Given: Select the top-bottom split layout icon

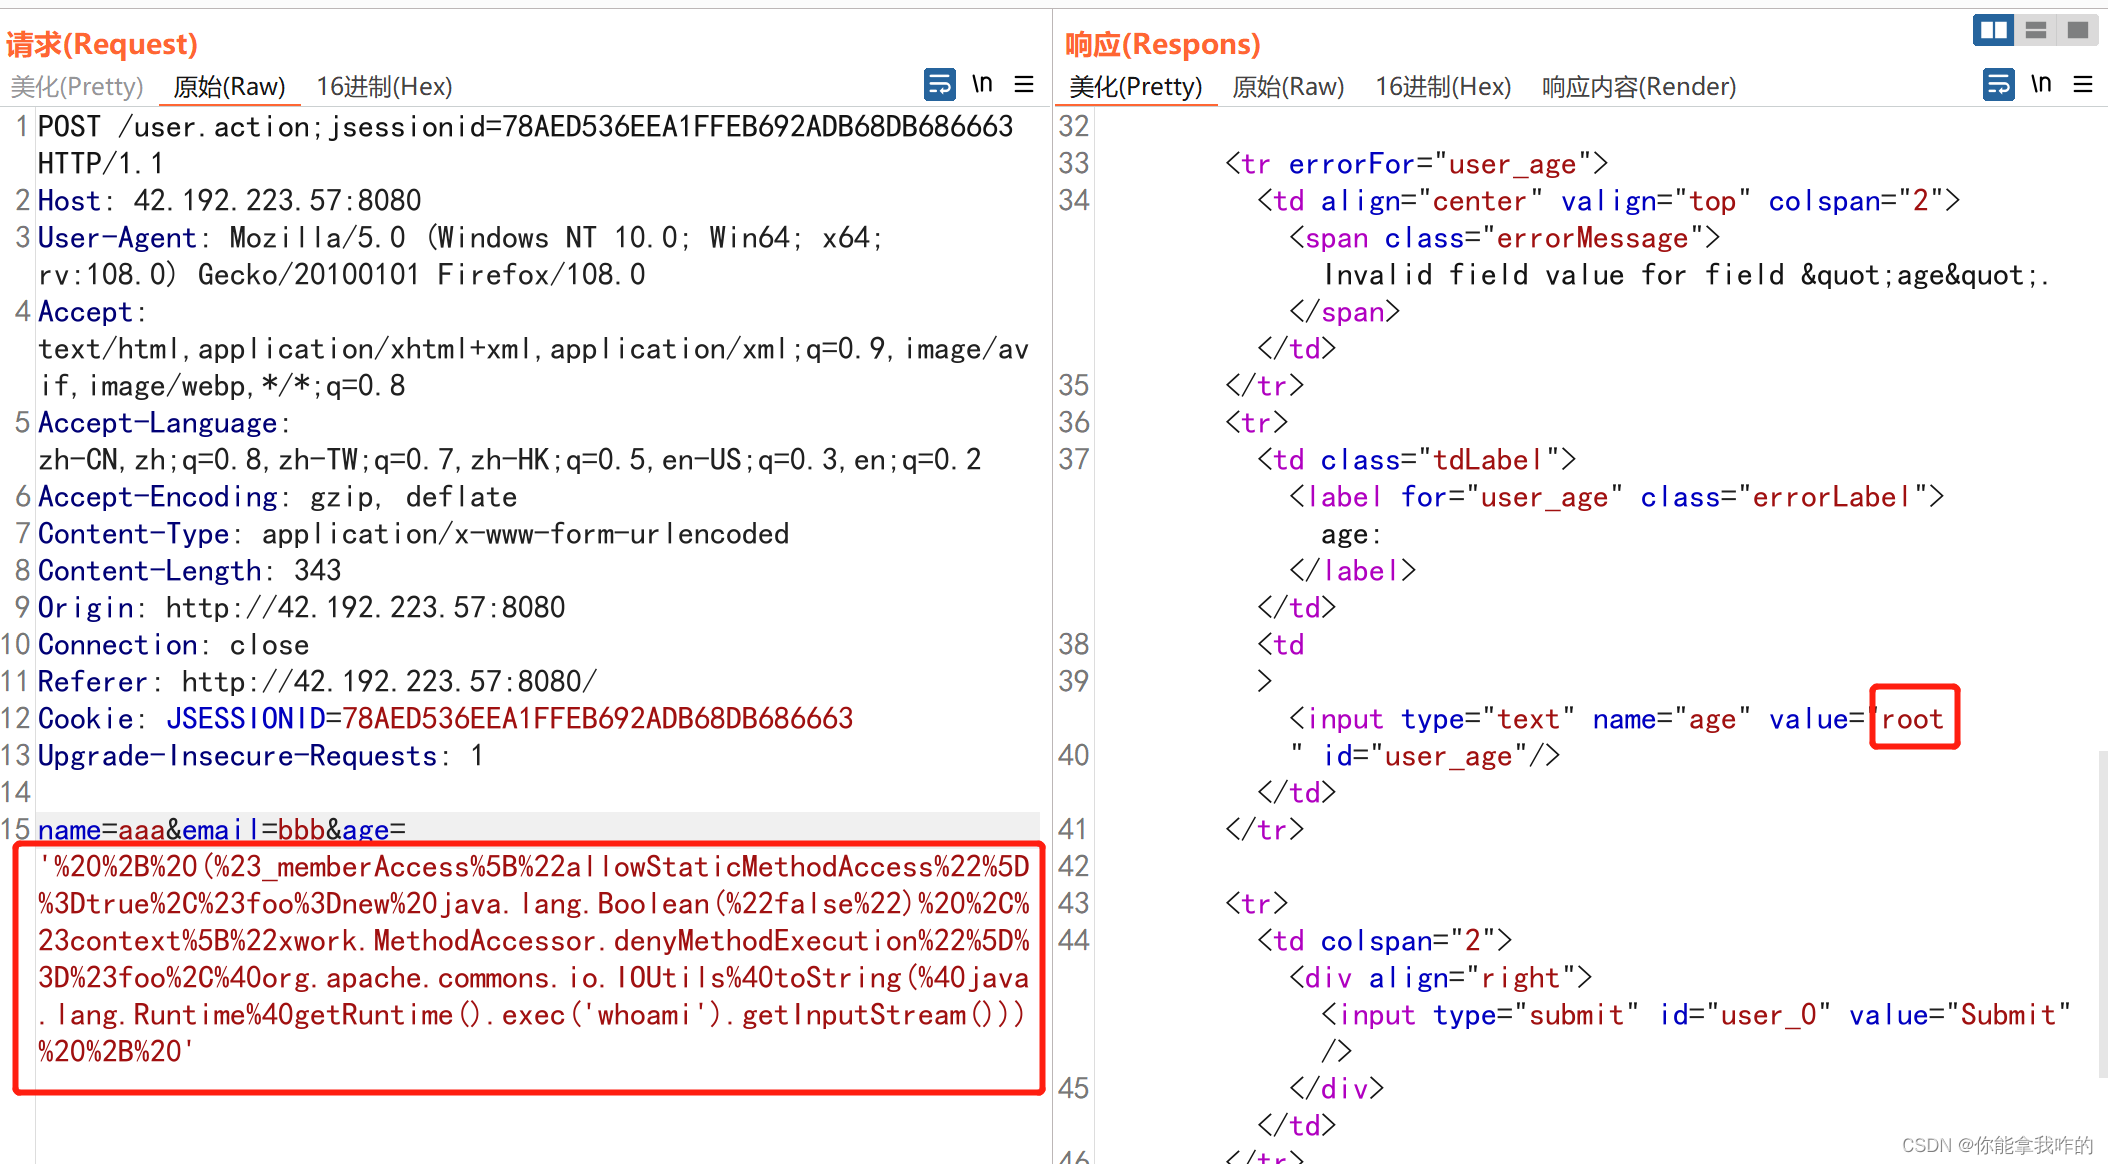Looking at the screenshot, I should click(2036, 30).
